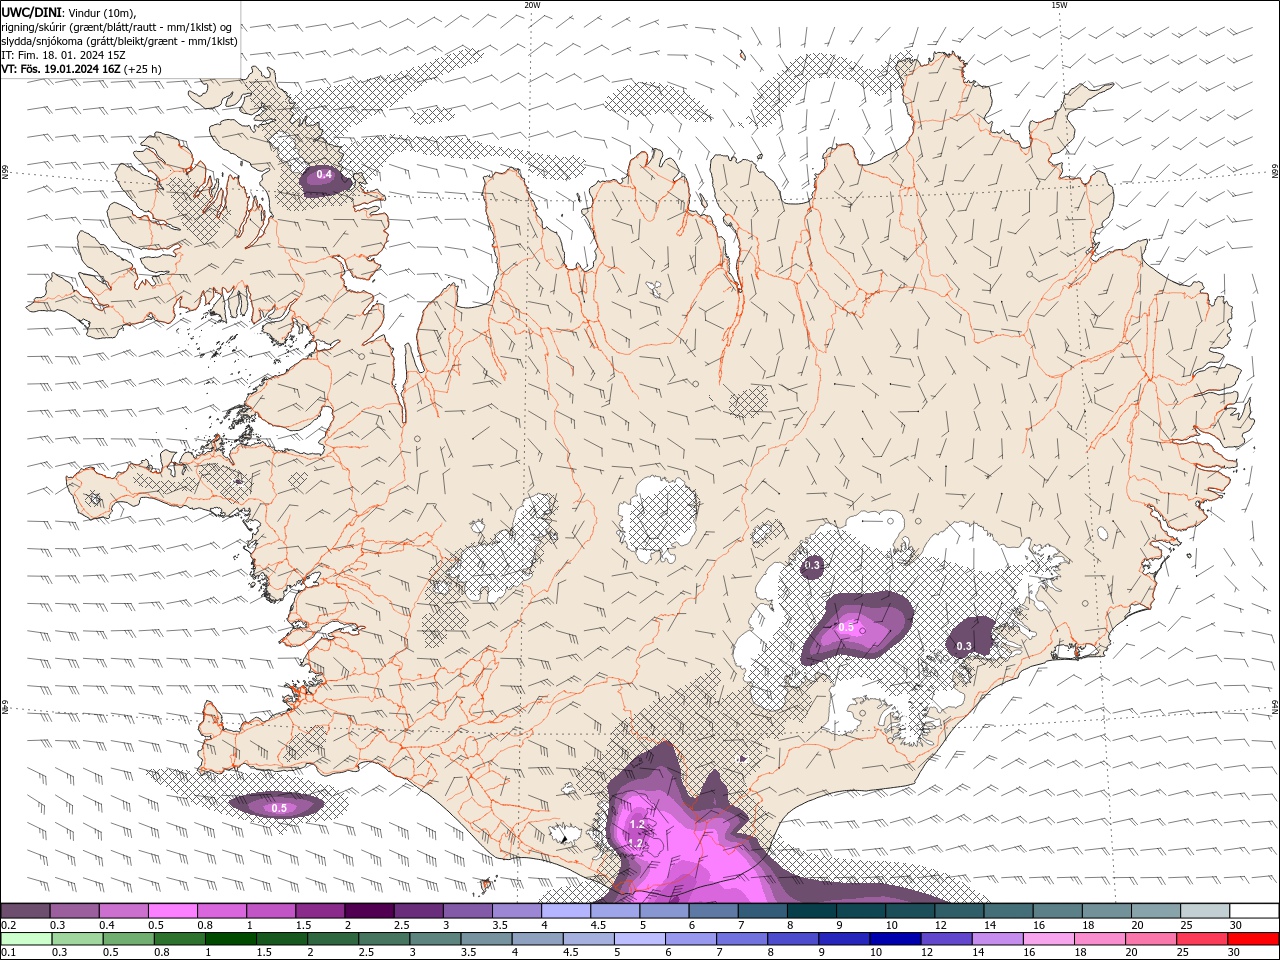Select the 'rigning/skúrir' legend description line
The image size is (1280, 960).
[117, 27]
